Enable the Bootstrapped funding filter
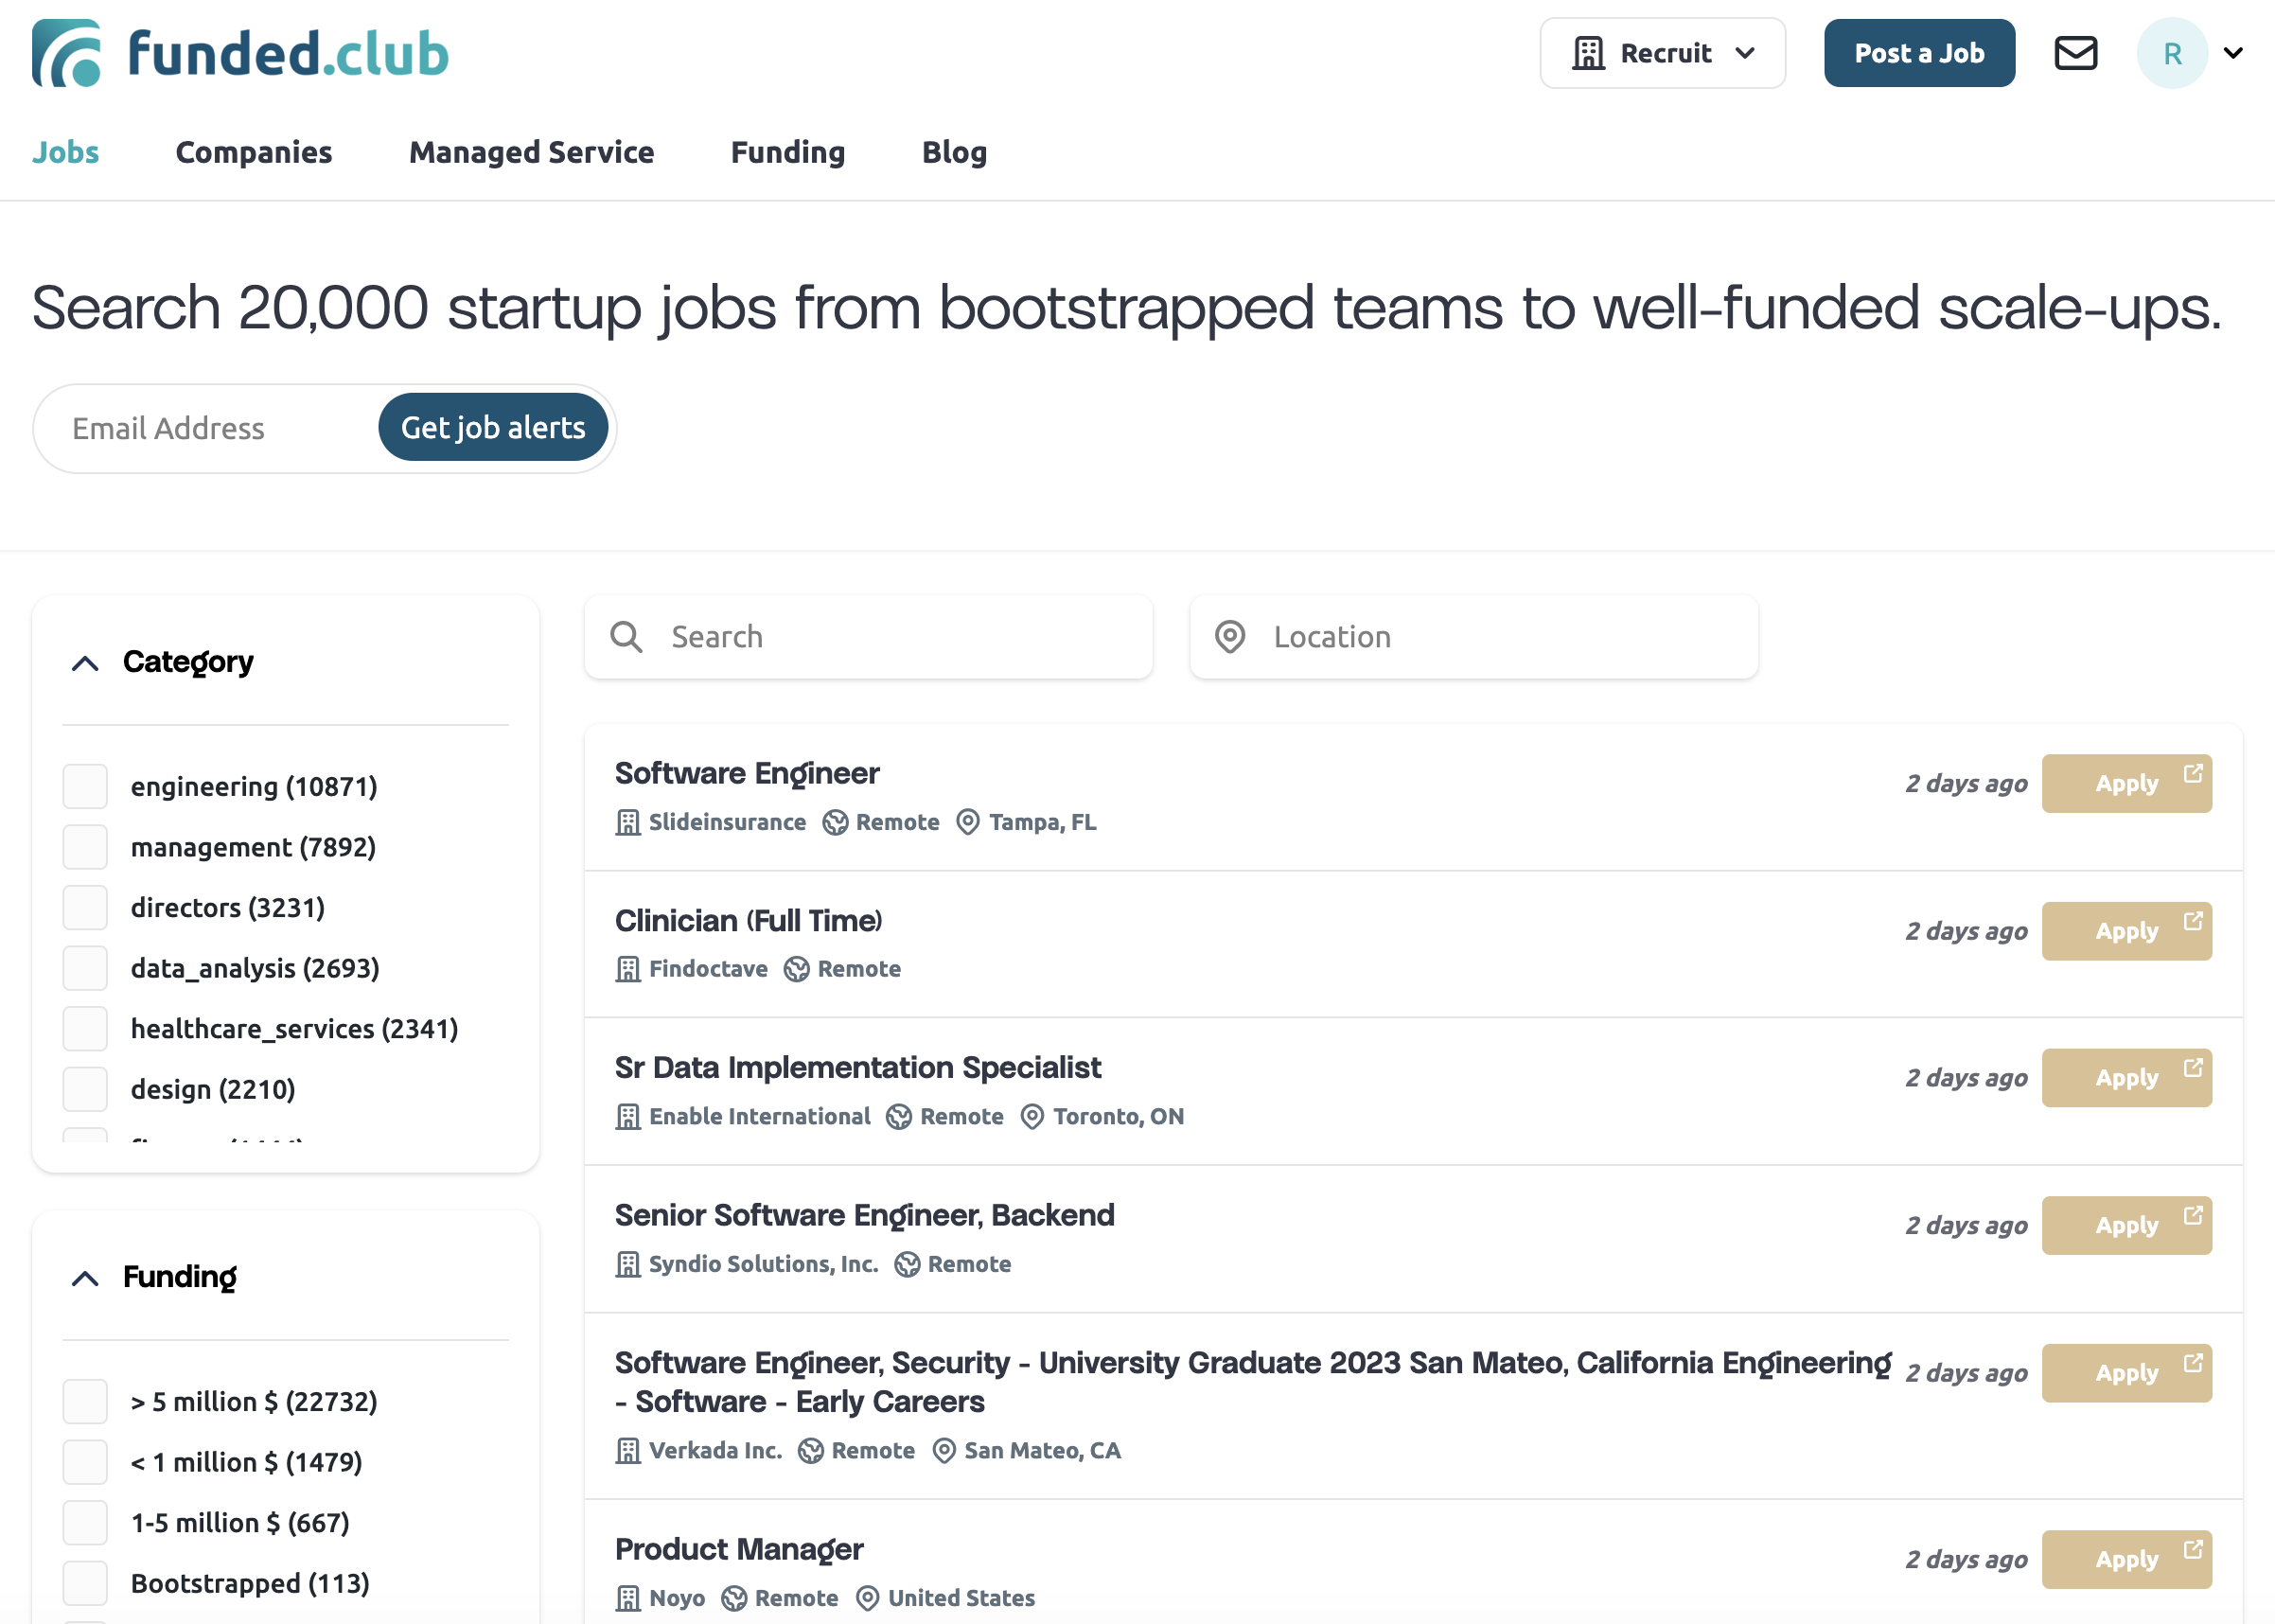2275x1624 pixels. point(85,1583)
